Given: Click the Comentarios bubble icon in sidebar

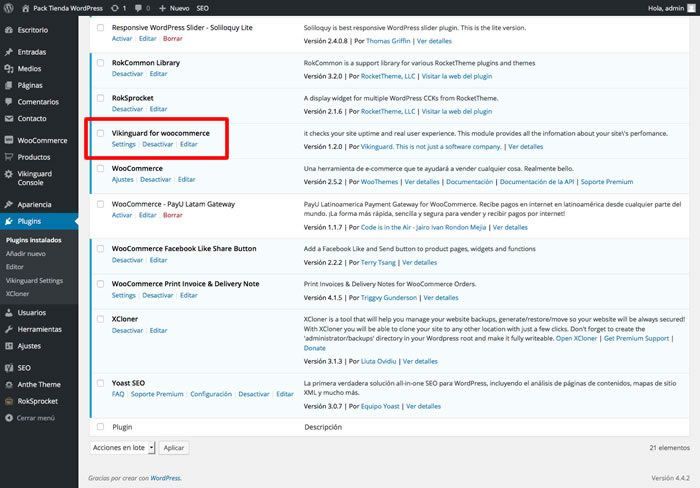Looking at the screenshot, I should [x=9, y=101].
